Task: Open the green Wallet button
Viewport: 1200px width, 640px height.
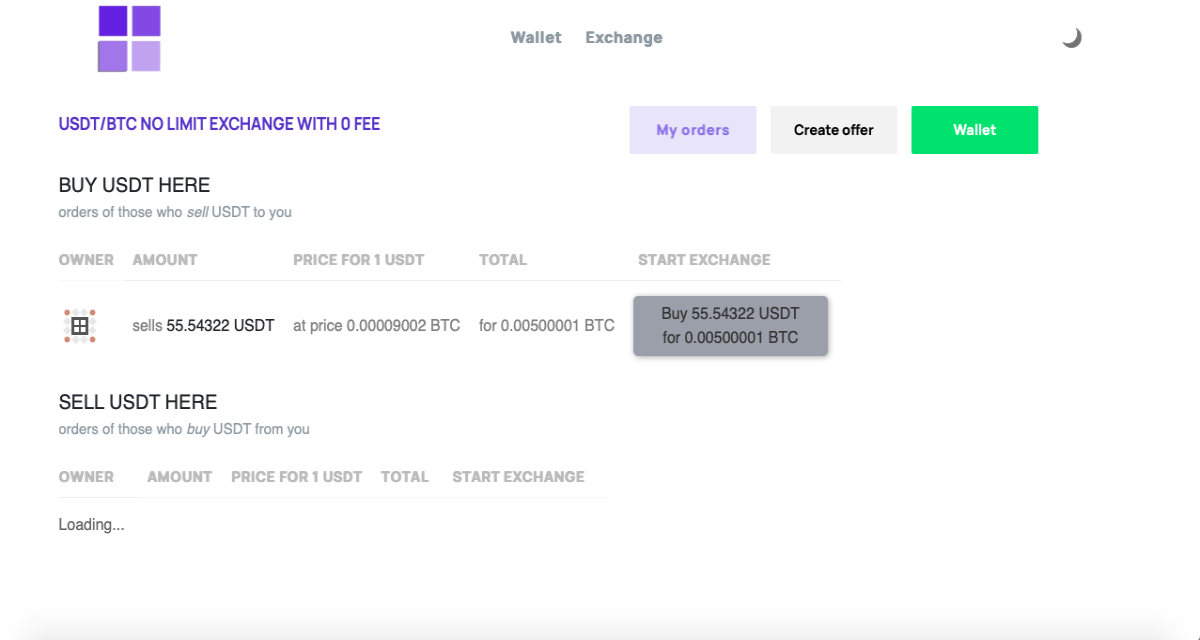Action: 975,130
